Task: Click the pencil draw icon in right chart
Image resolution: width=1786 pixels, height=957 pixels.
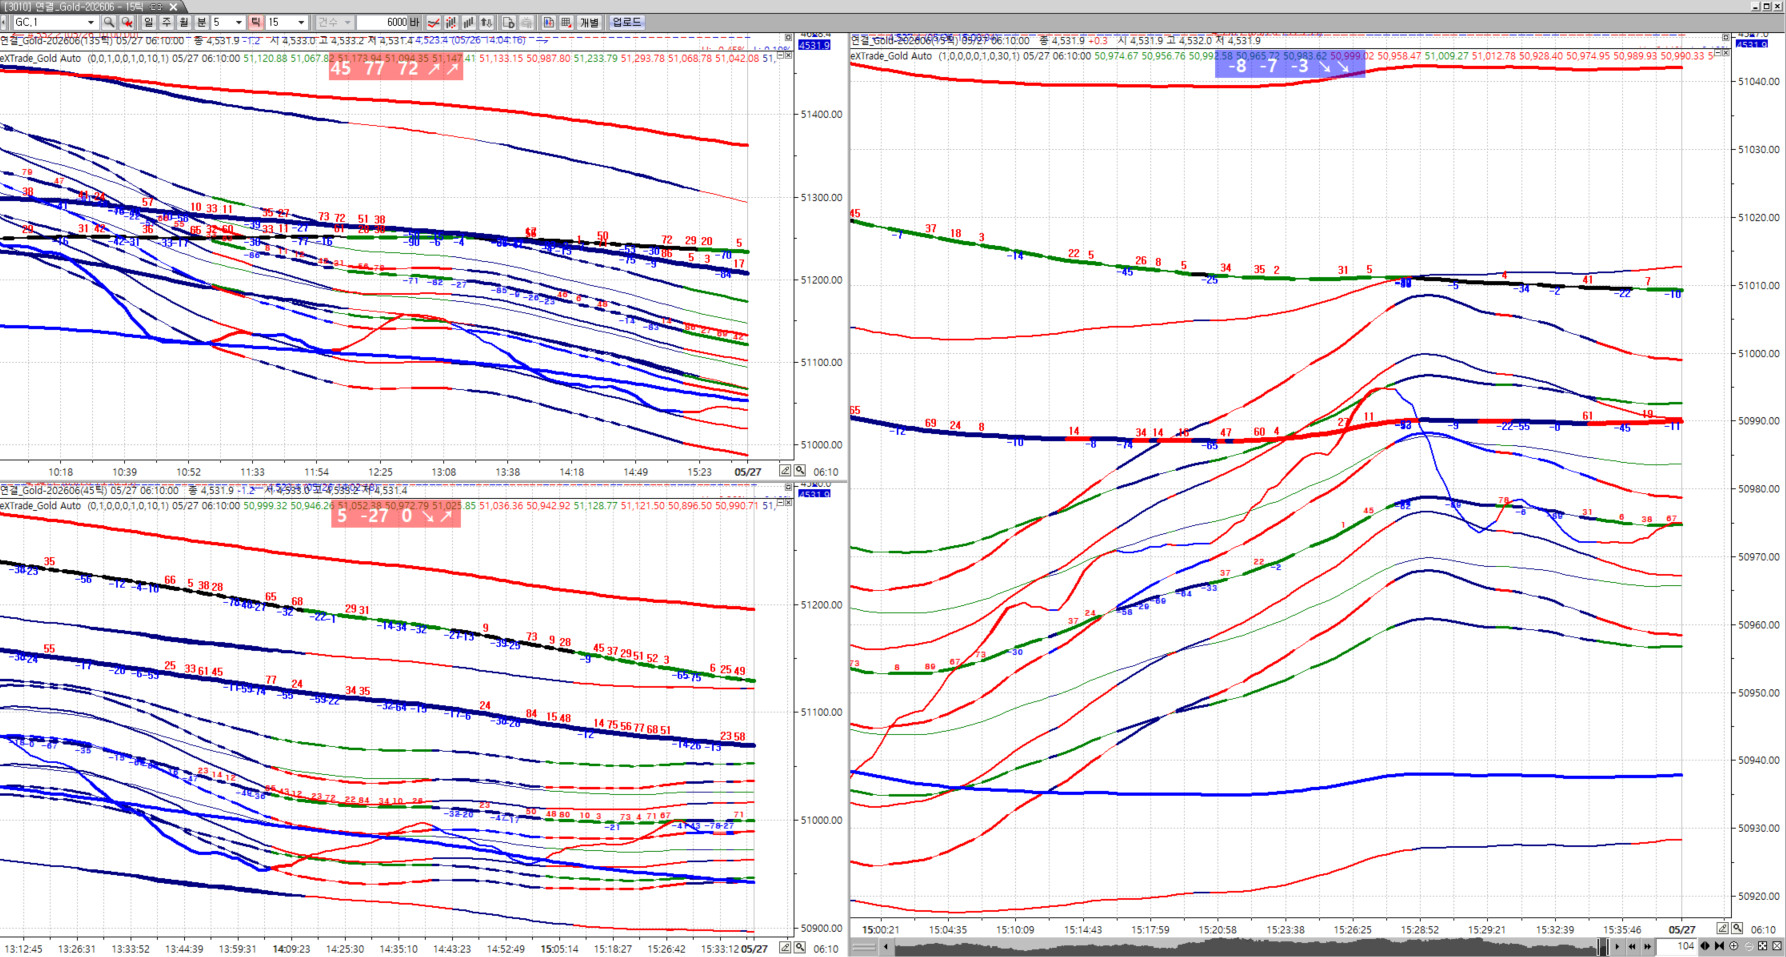Action: point(1723,929)
